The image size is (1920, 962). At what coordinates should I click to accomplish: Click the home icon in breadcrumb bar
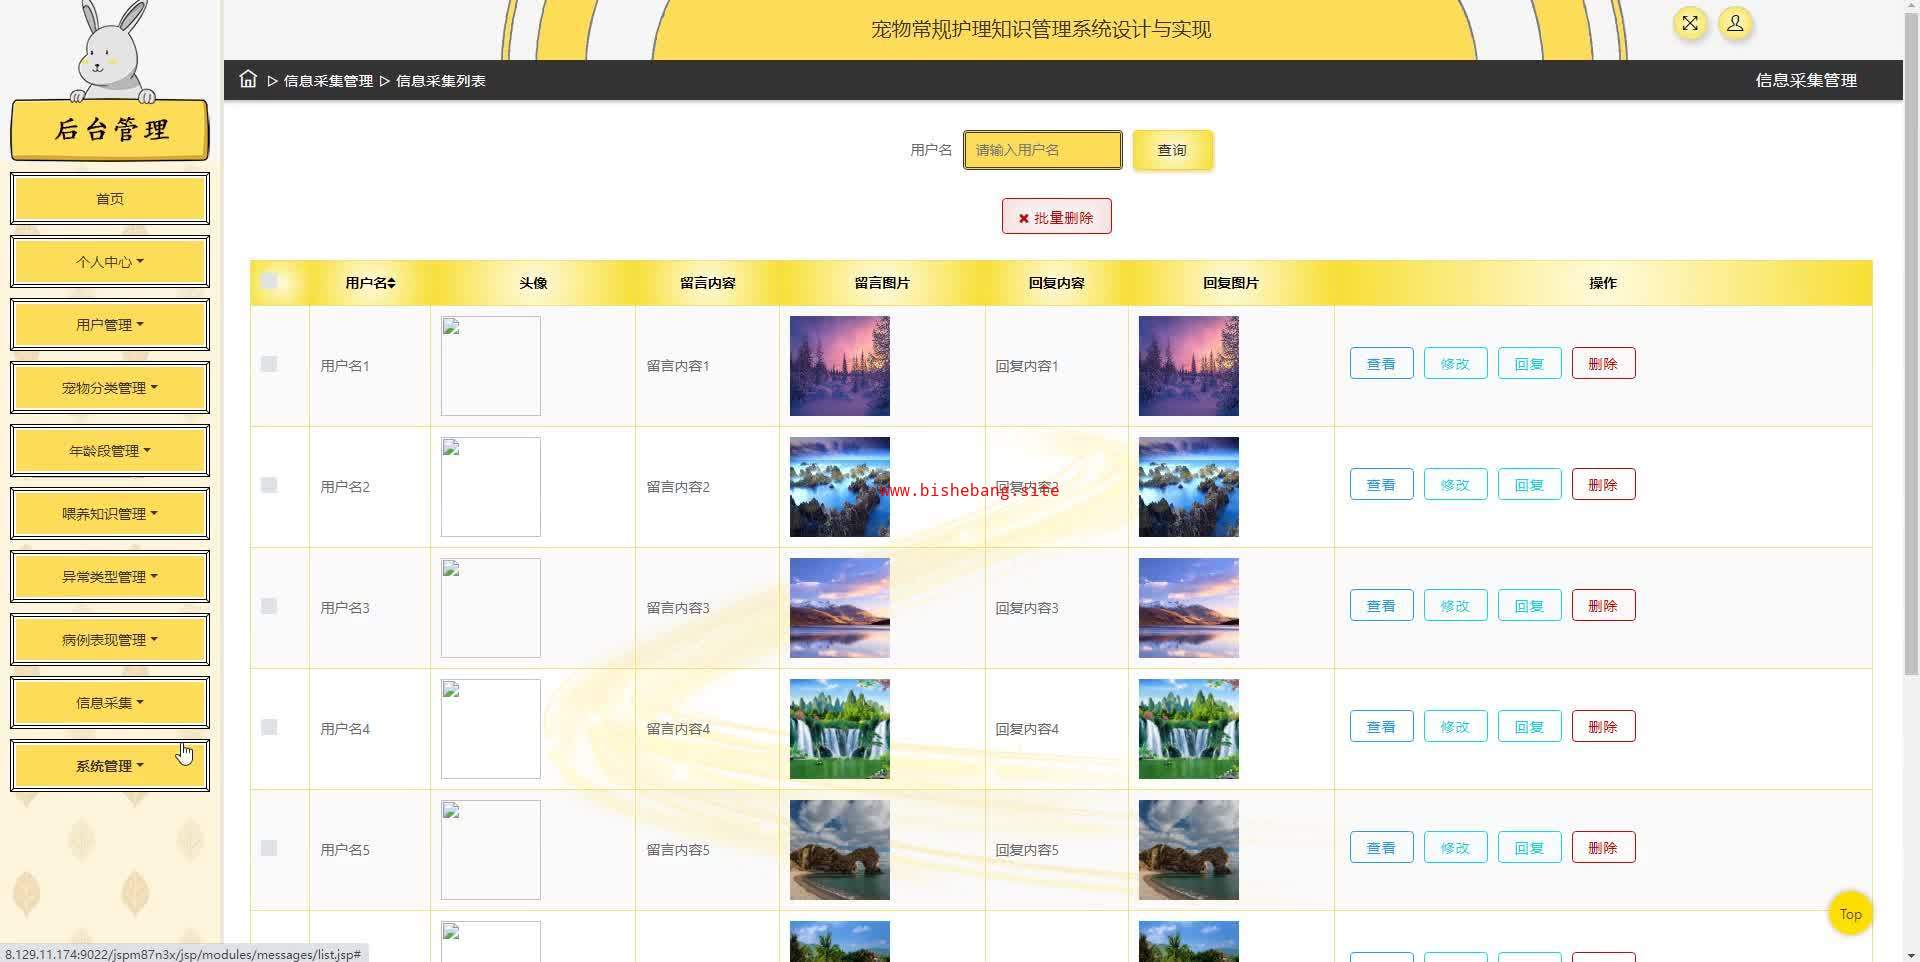pyautogui.click(x=248, y=79)
